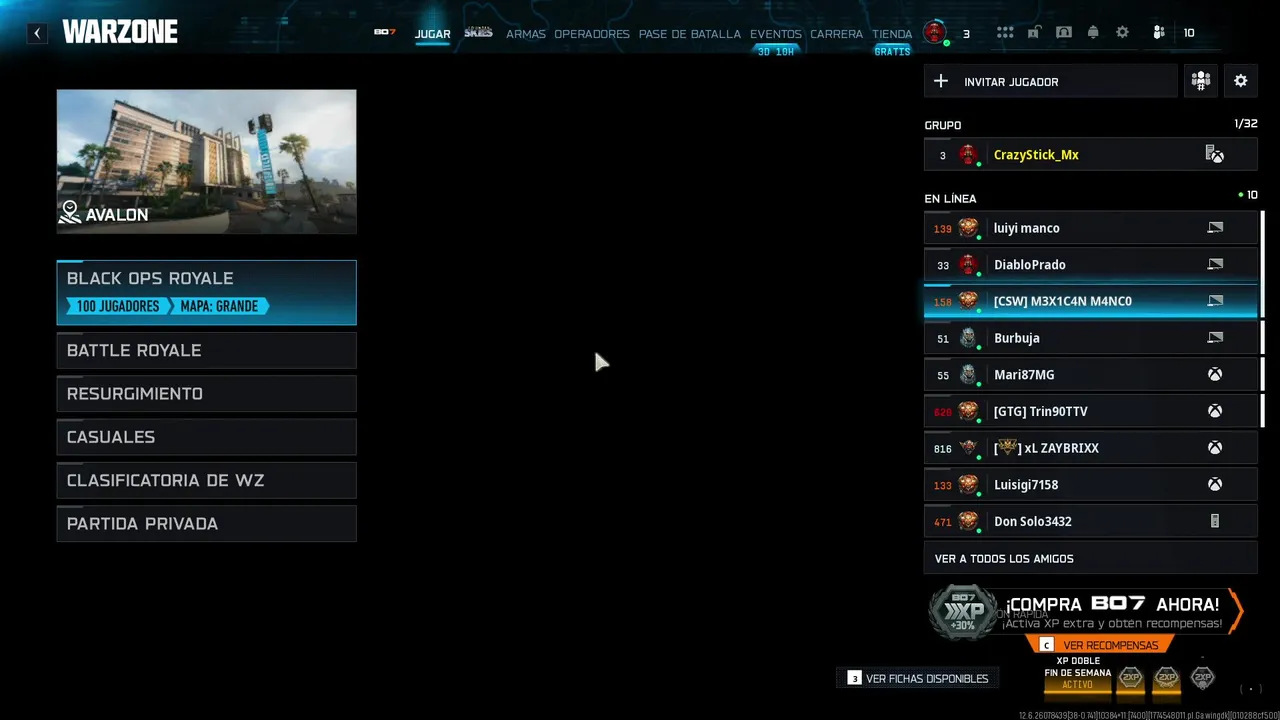Select Battle Royale mode

click(206, 351)
